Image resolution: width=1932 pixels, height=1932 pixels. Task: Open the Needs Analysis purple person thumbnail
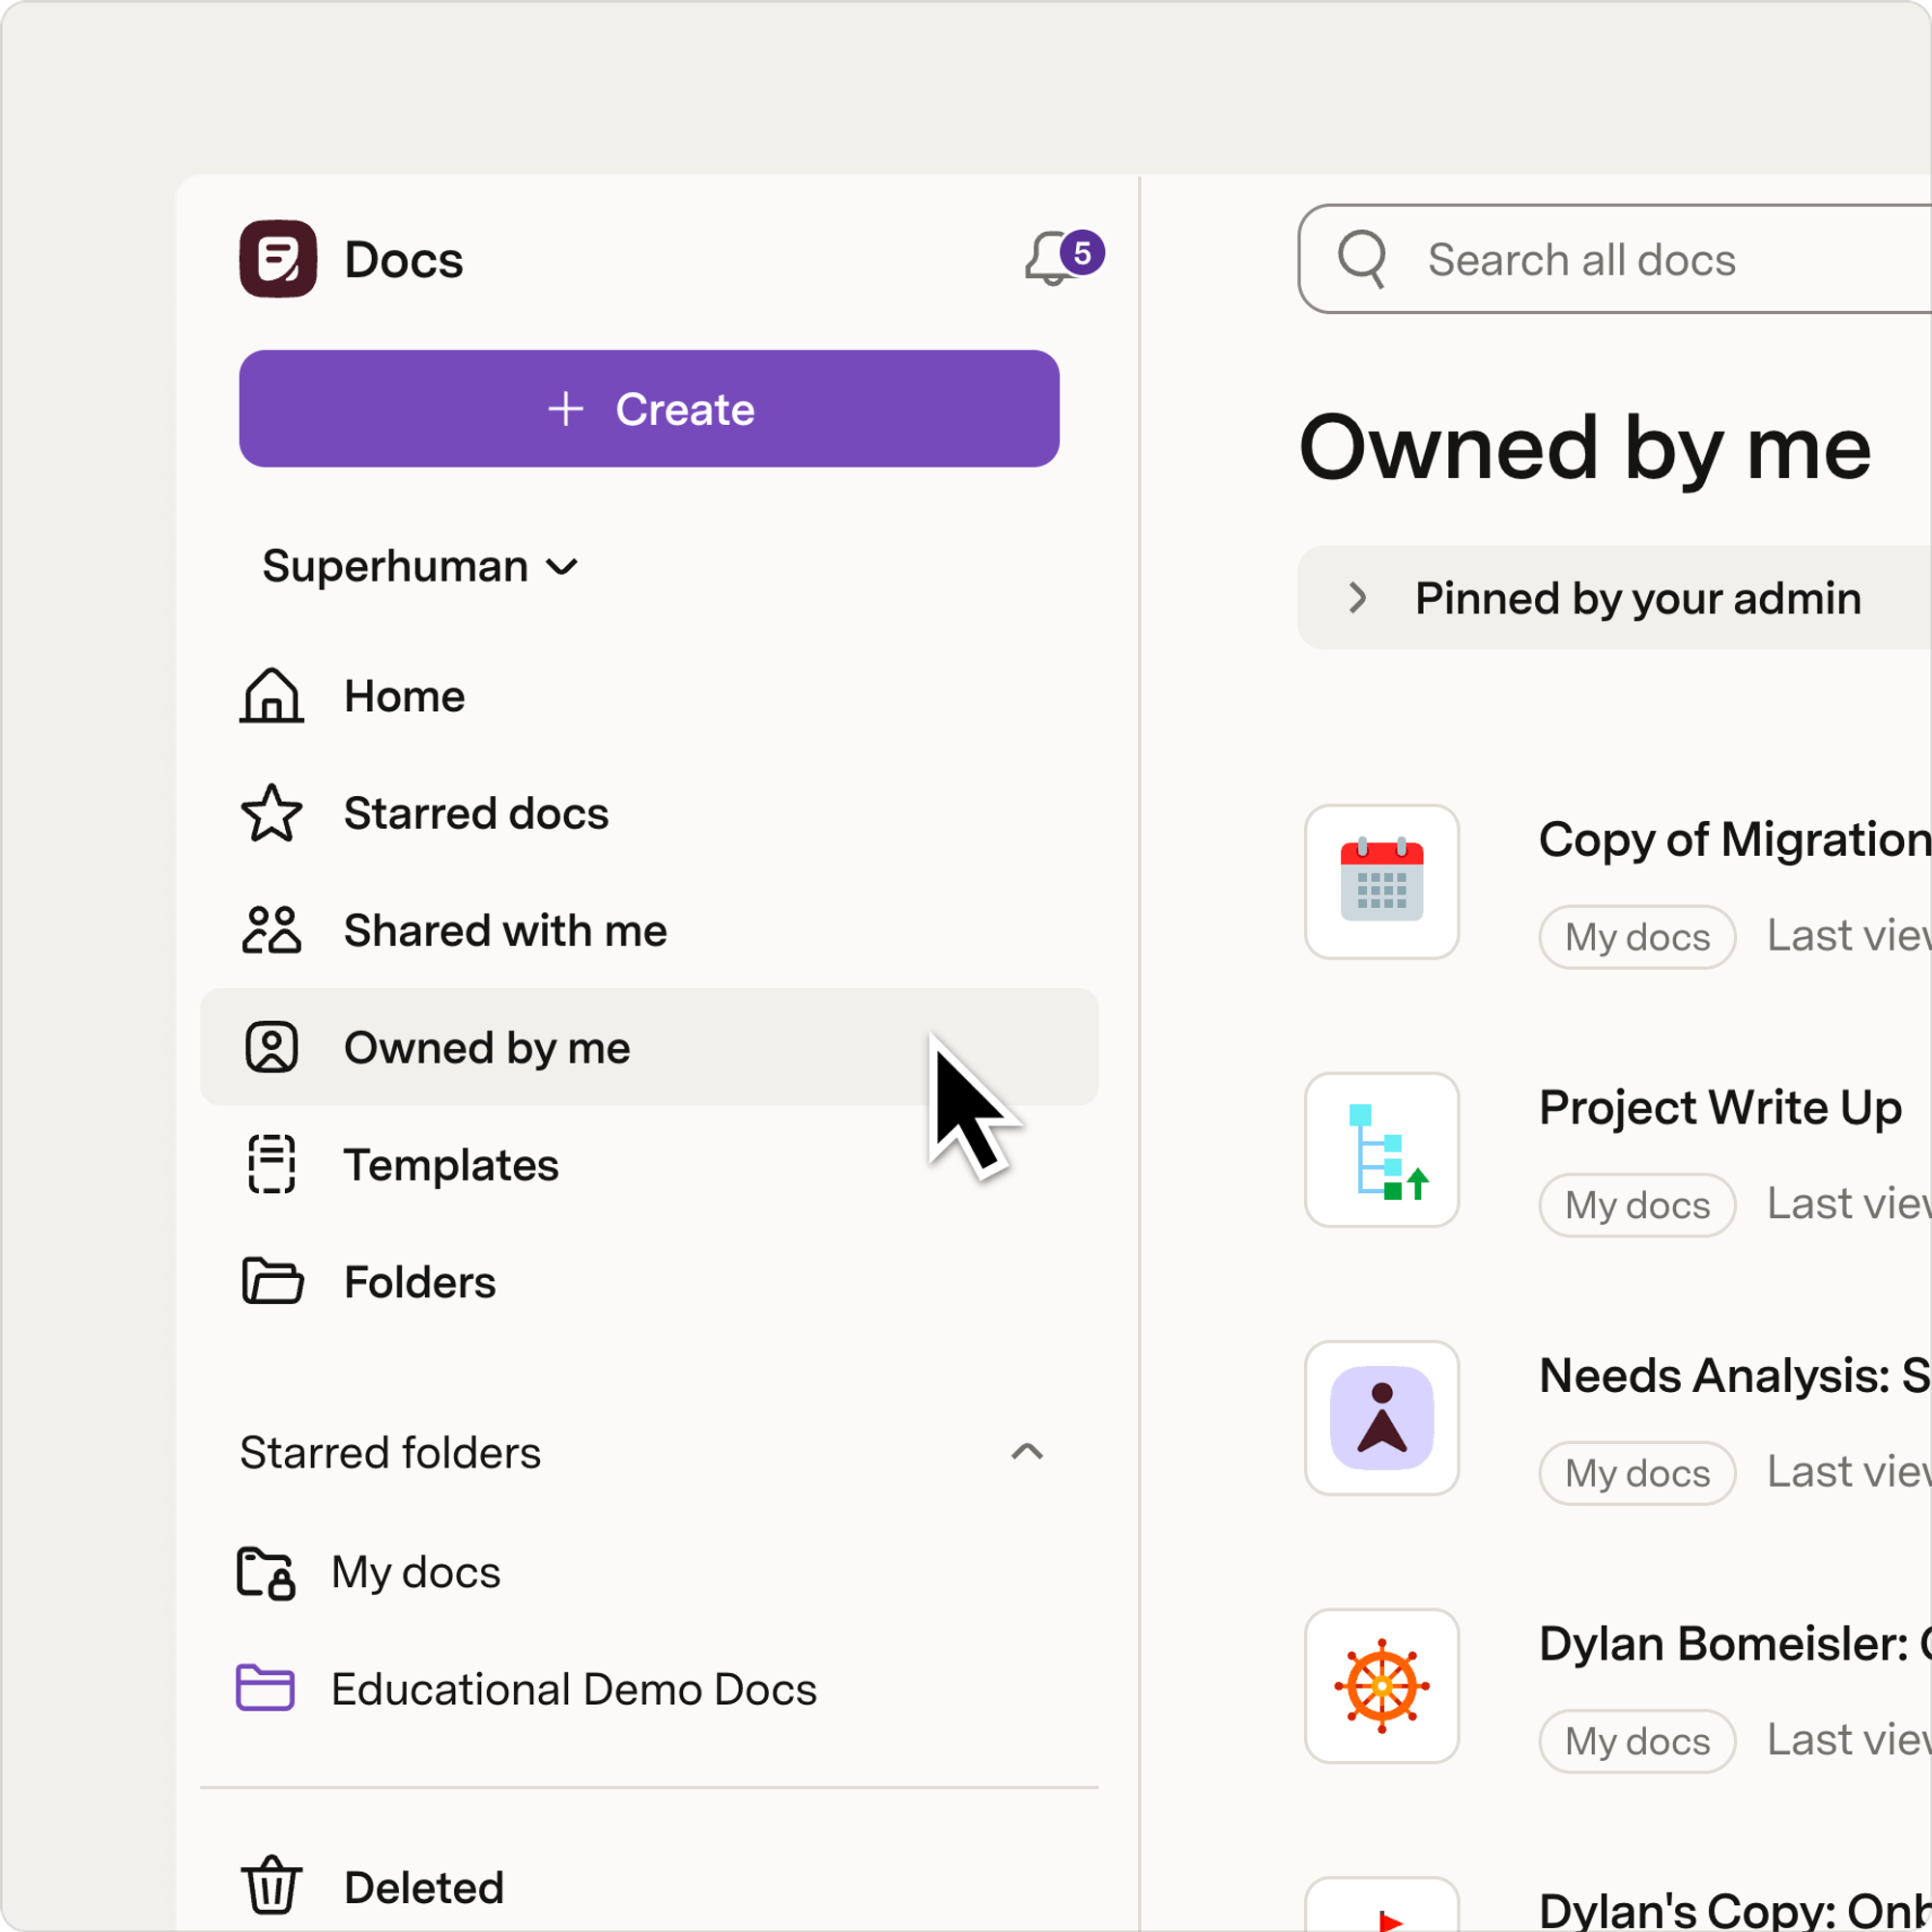pos(1382,1418)
